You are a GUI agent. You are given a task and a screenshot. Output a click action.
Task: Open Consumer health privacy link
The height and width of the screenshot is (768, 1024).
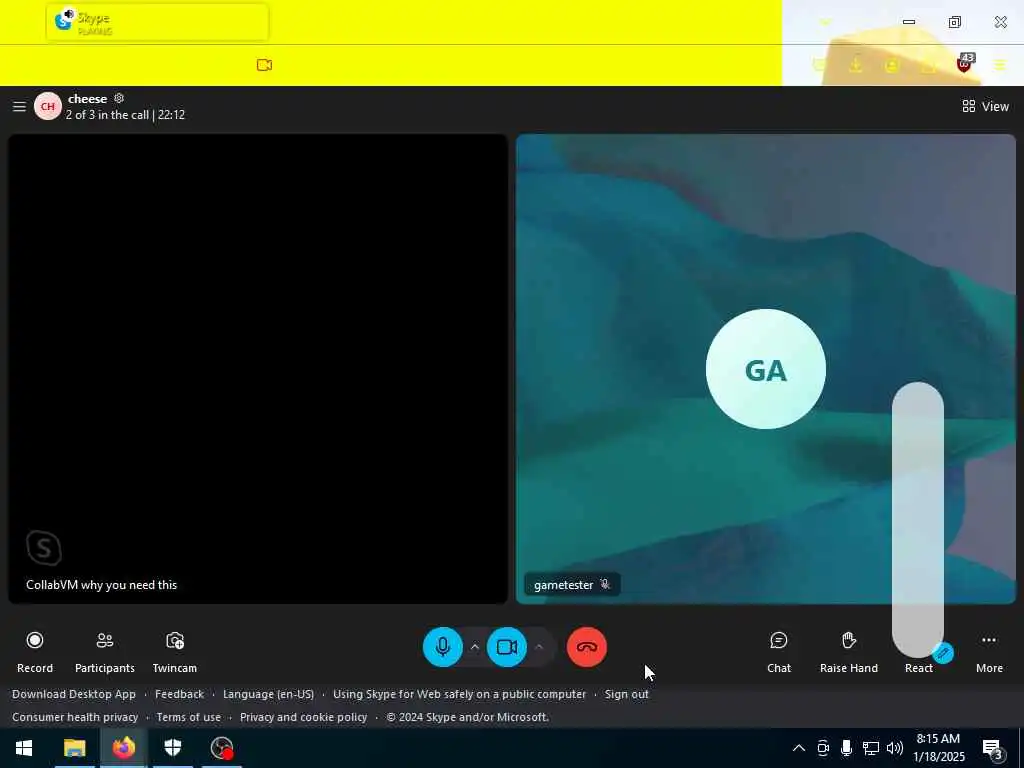tap(75, 717)
